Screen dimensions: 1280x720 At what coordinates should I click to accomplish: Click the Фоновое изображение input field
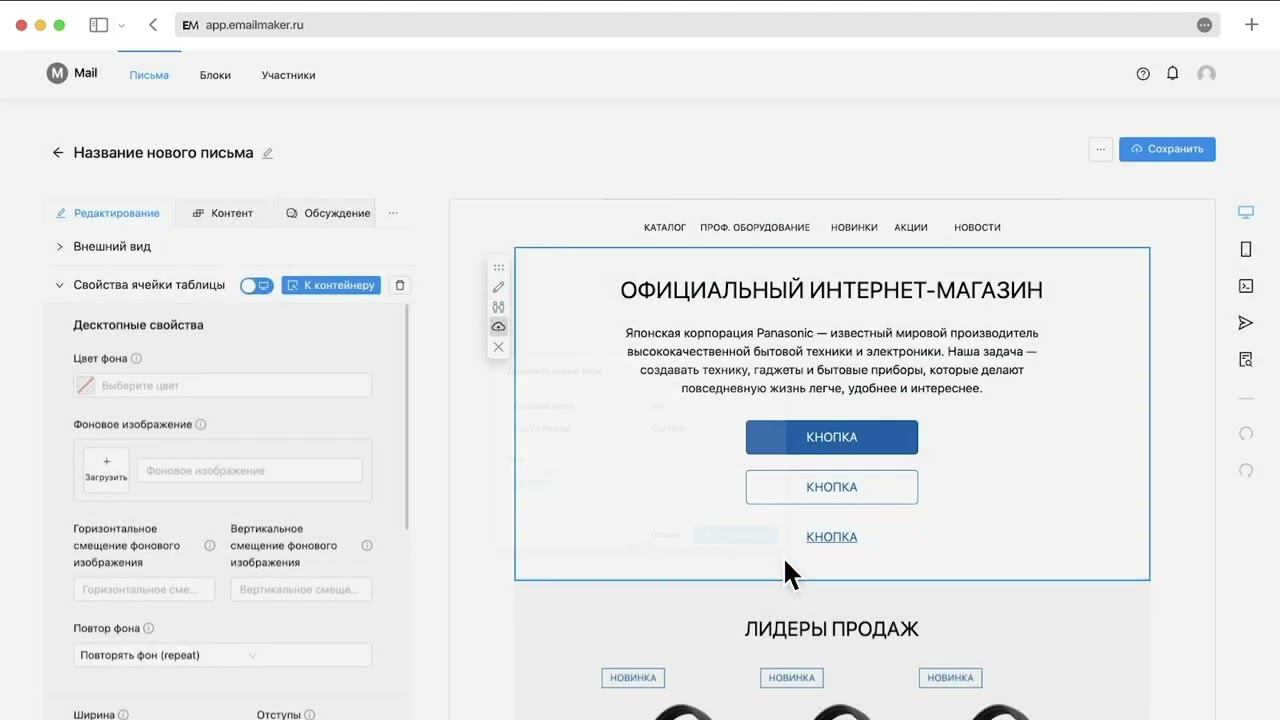tap(249, 470)
